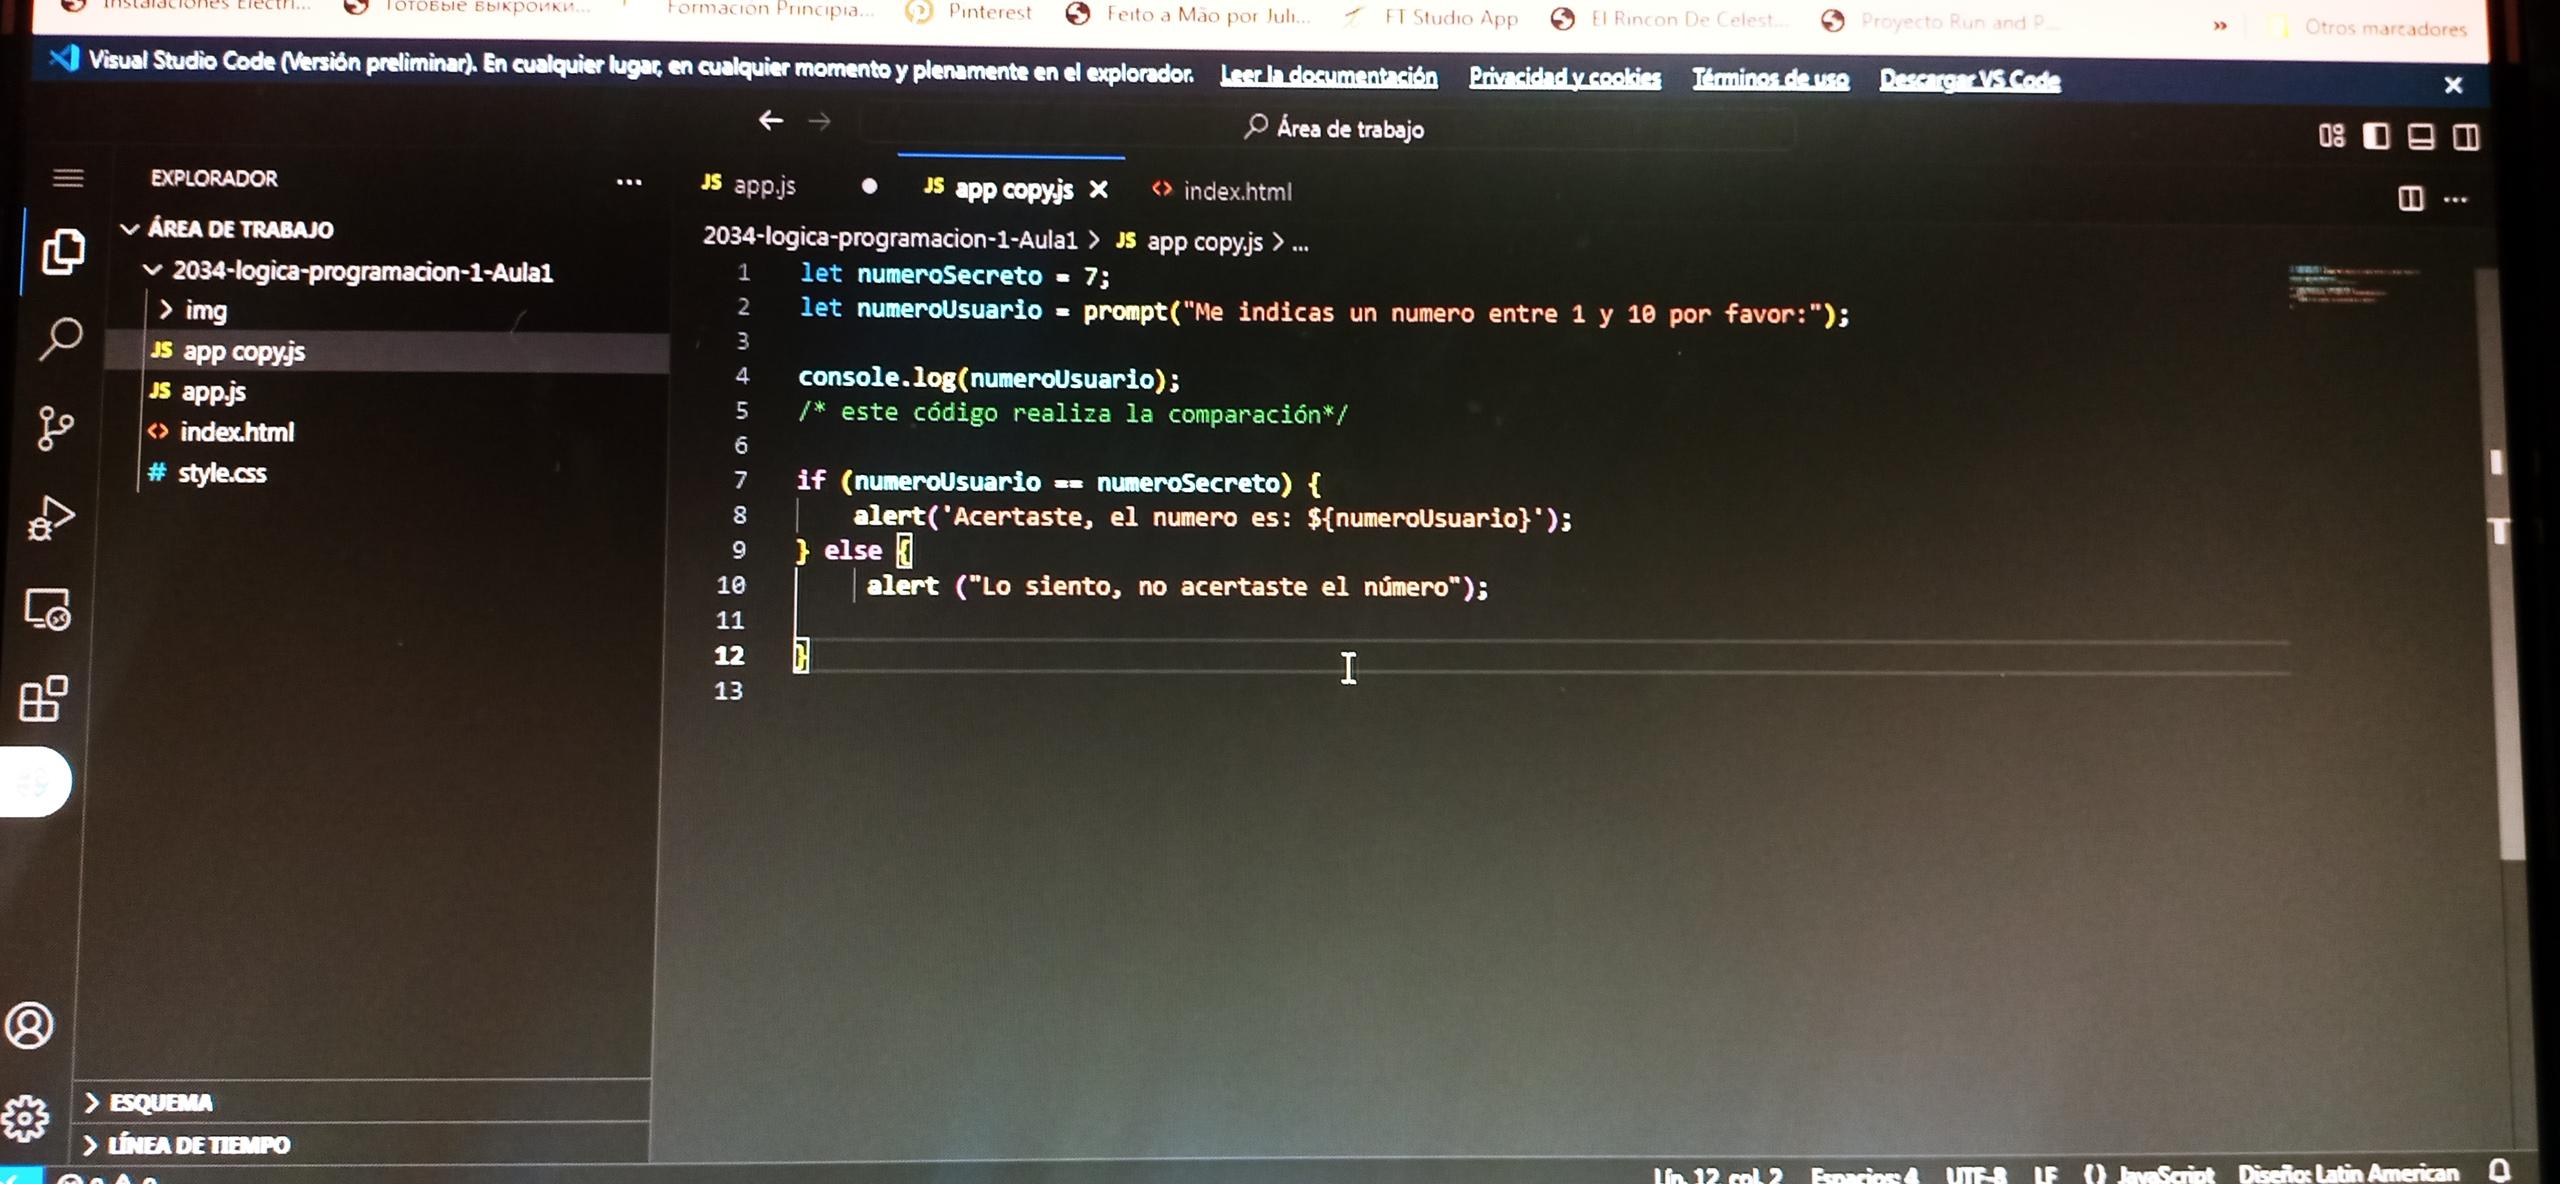2560x1184 pixels.
Task: Go back with the left arrow
Action: [x=770, y=121]
